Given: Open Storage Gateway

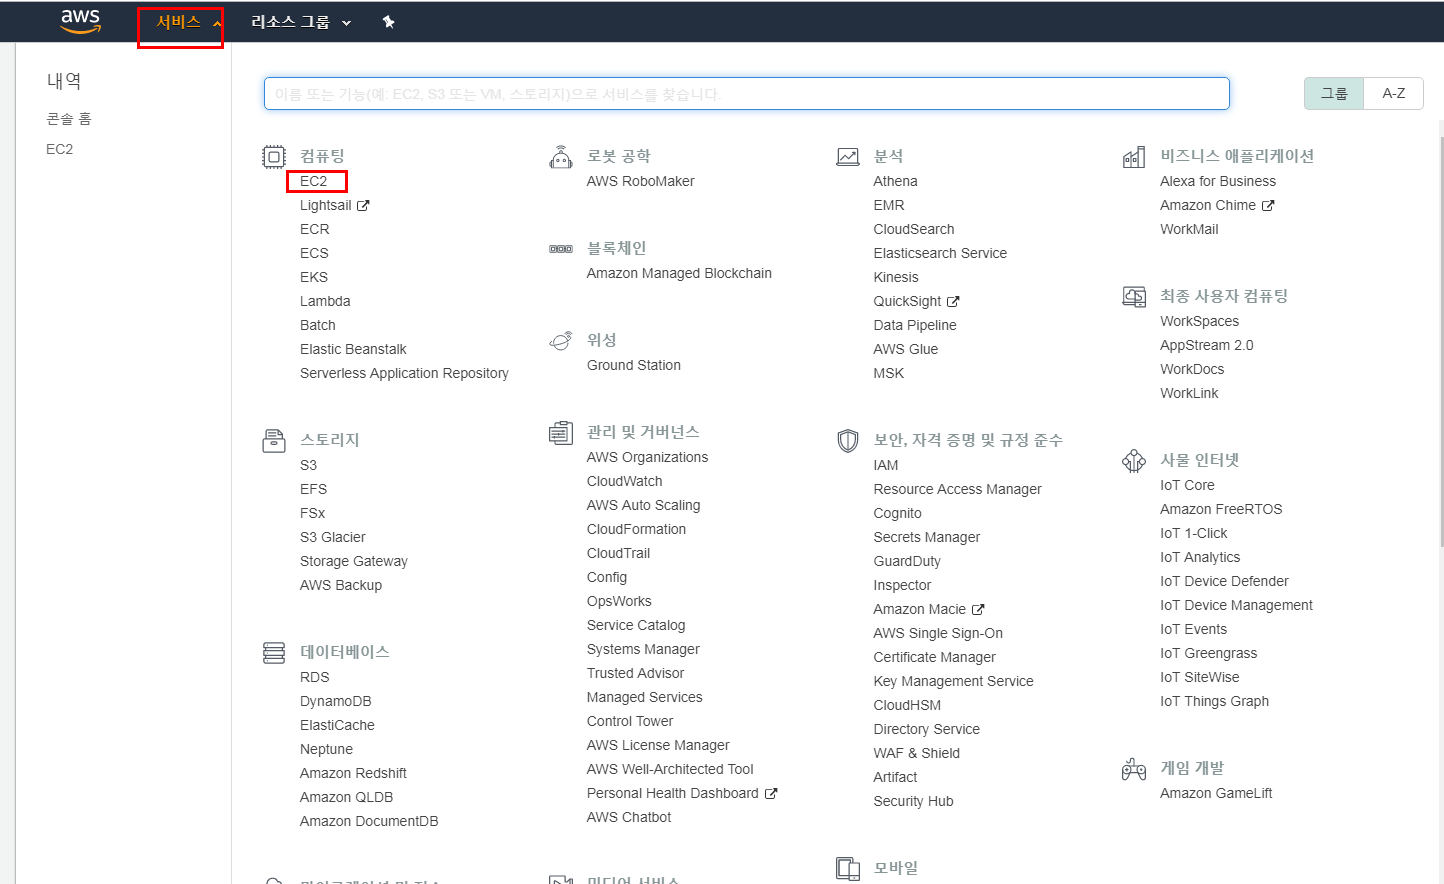Looking at the screenshot, I should pos(353,561).
